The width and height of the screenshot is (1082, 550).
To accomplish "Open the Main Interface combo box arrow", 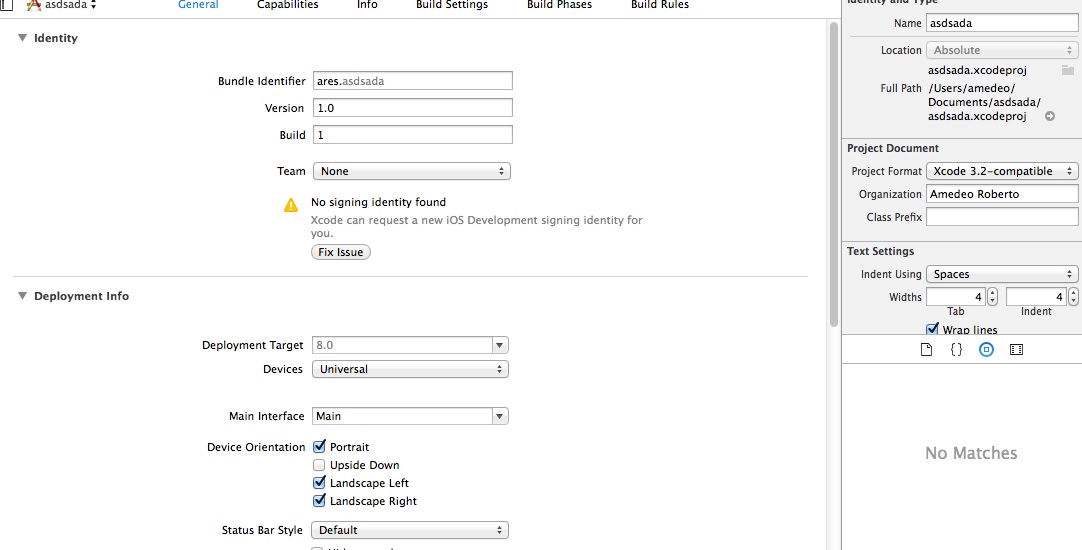I will pyautogui.click(x=500, y=416).
